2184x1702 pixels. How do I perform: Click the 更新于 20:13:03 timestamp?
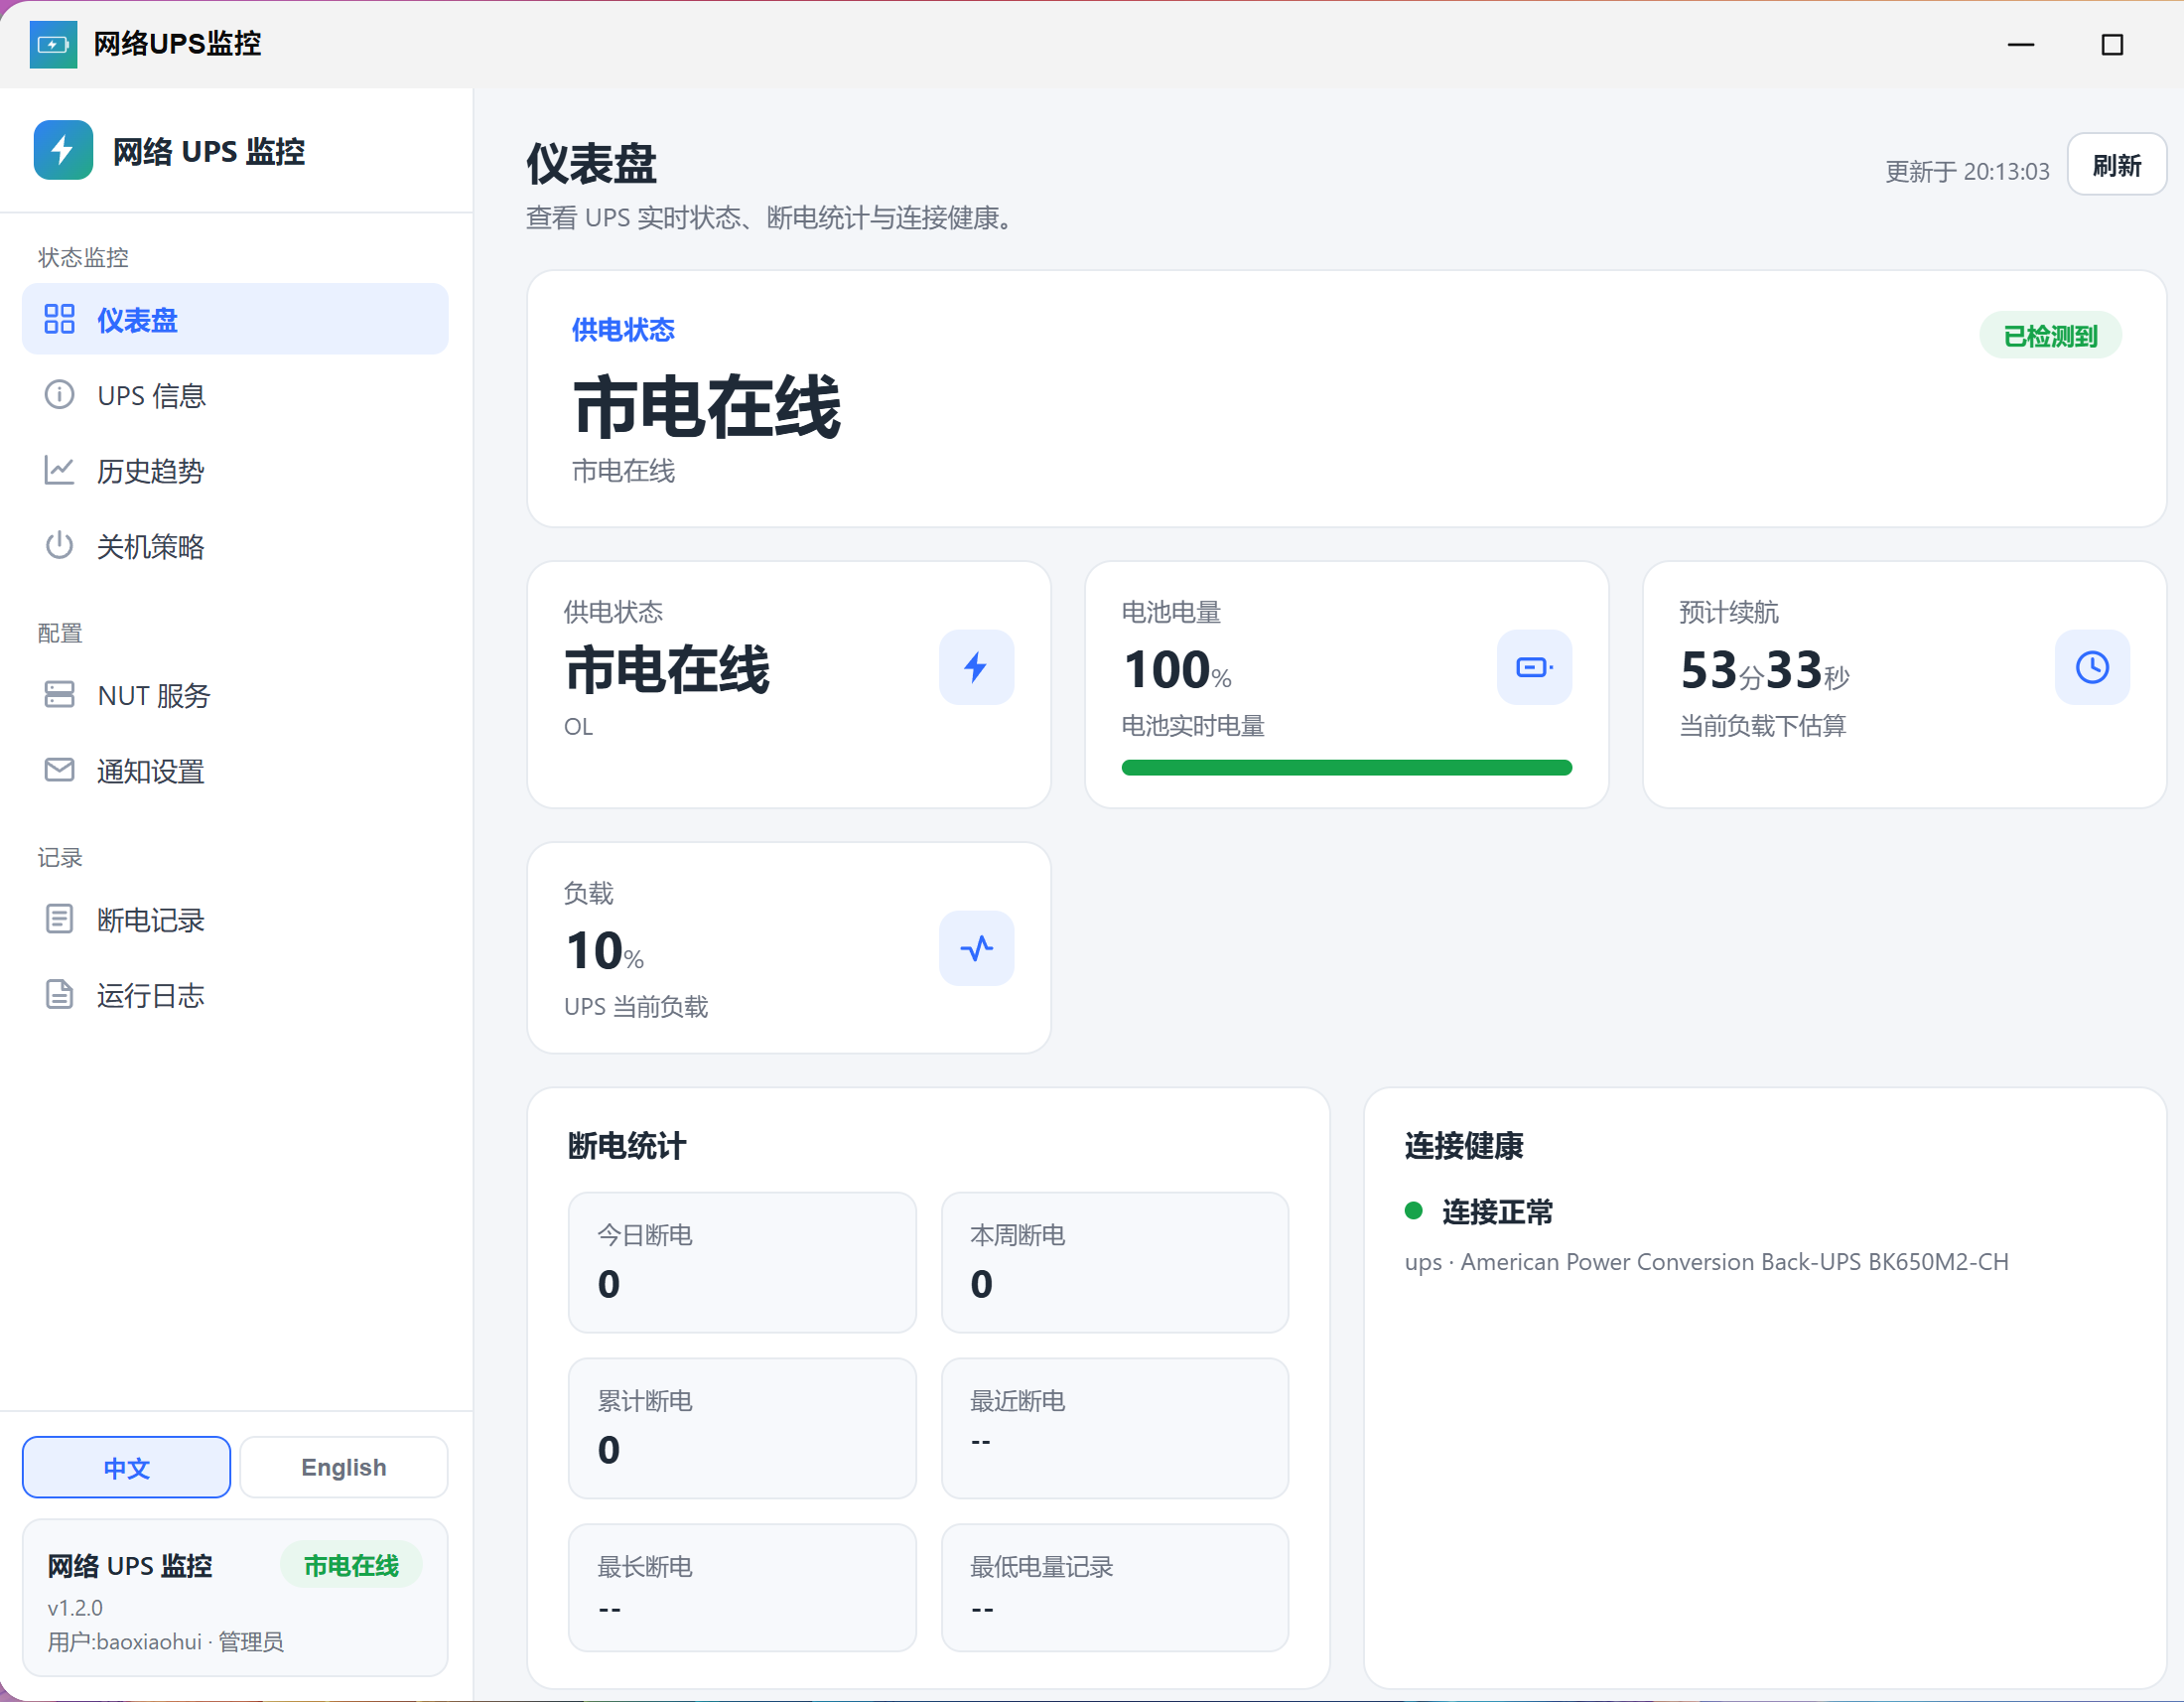[1967, 171]
